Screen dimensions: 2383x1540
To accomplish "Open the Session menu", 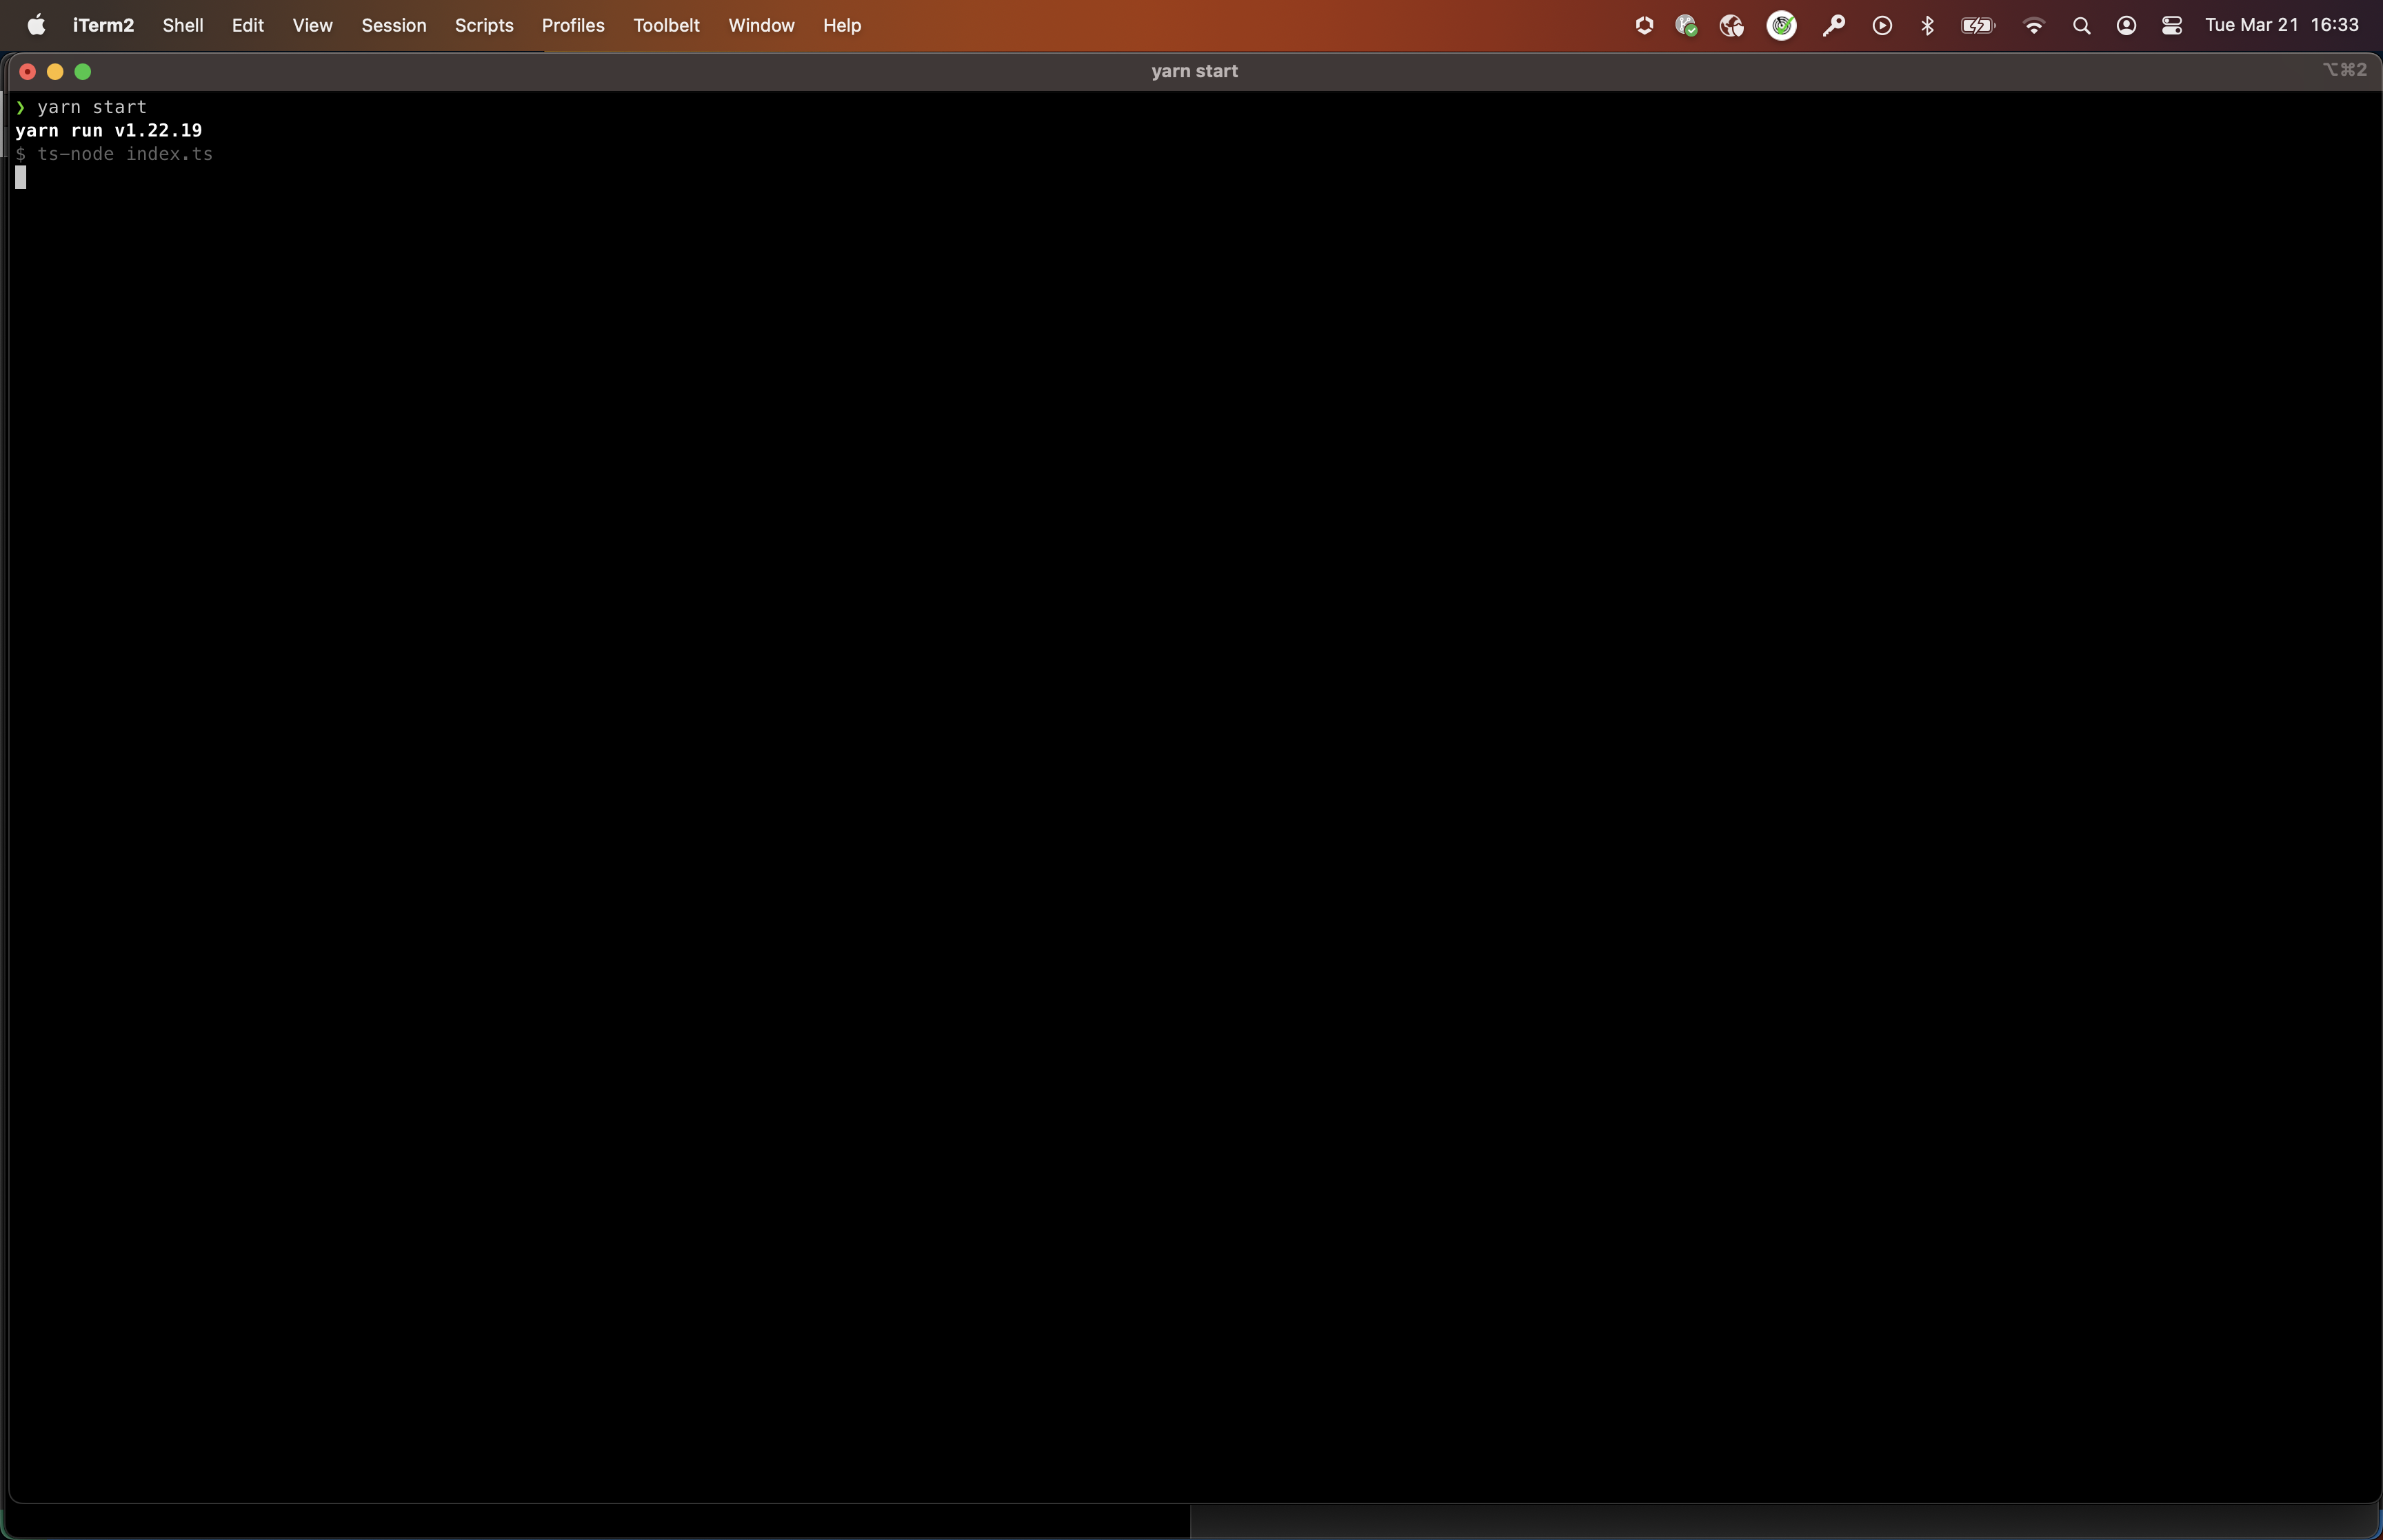I will 393,25.
